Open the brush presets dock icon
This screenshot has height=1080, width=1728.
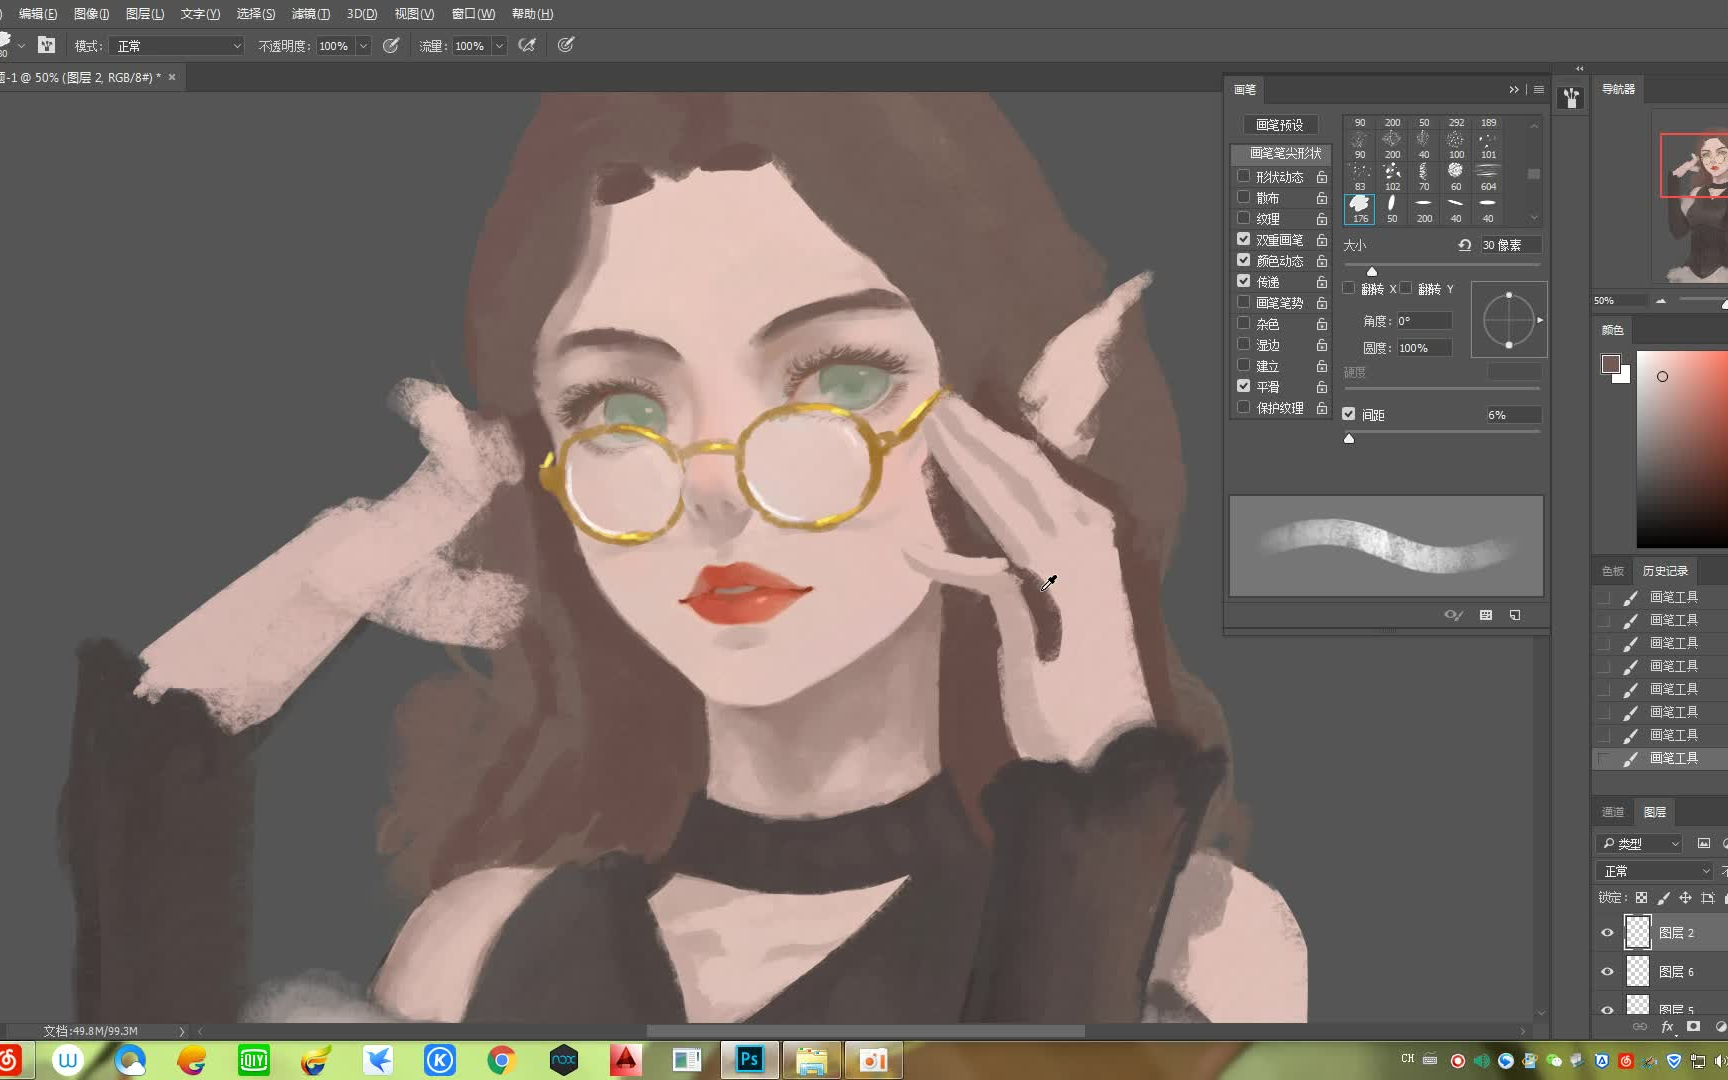tap(1571, 98)
